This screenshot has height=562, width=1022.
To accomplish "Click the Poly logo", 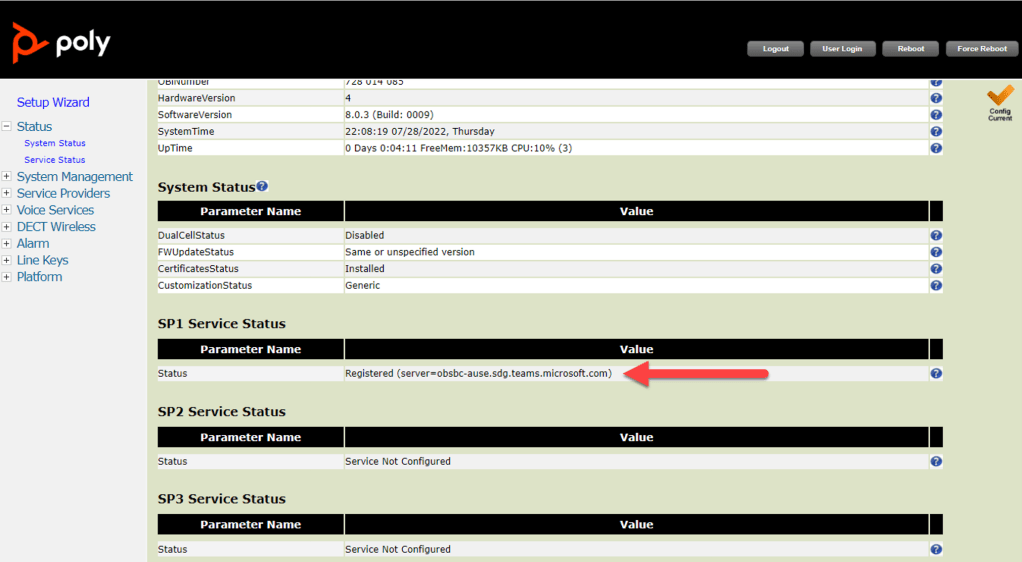I will point(61,43).
